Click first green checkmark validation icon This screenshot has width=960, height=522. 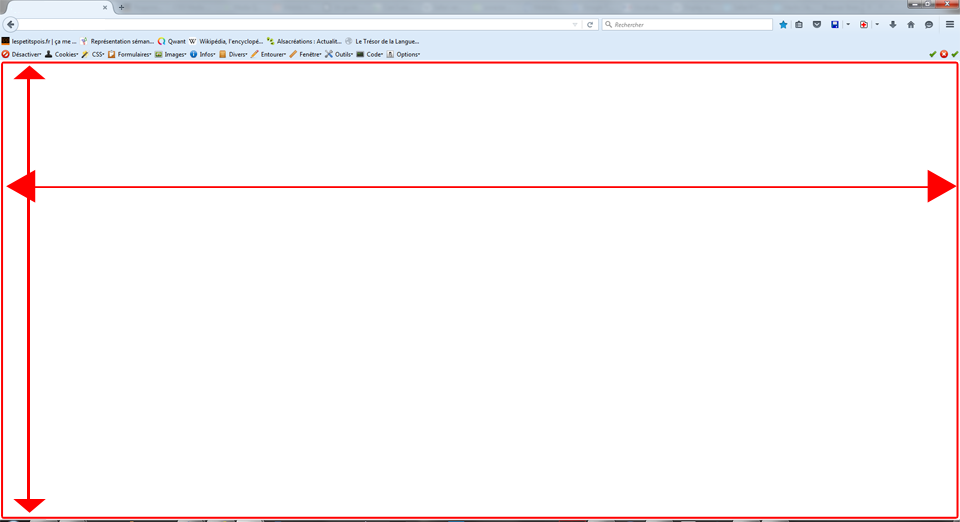(x=932, y=54)
